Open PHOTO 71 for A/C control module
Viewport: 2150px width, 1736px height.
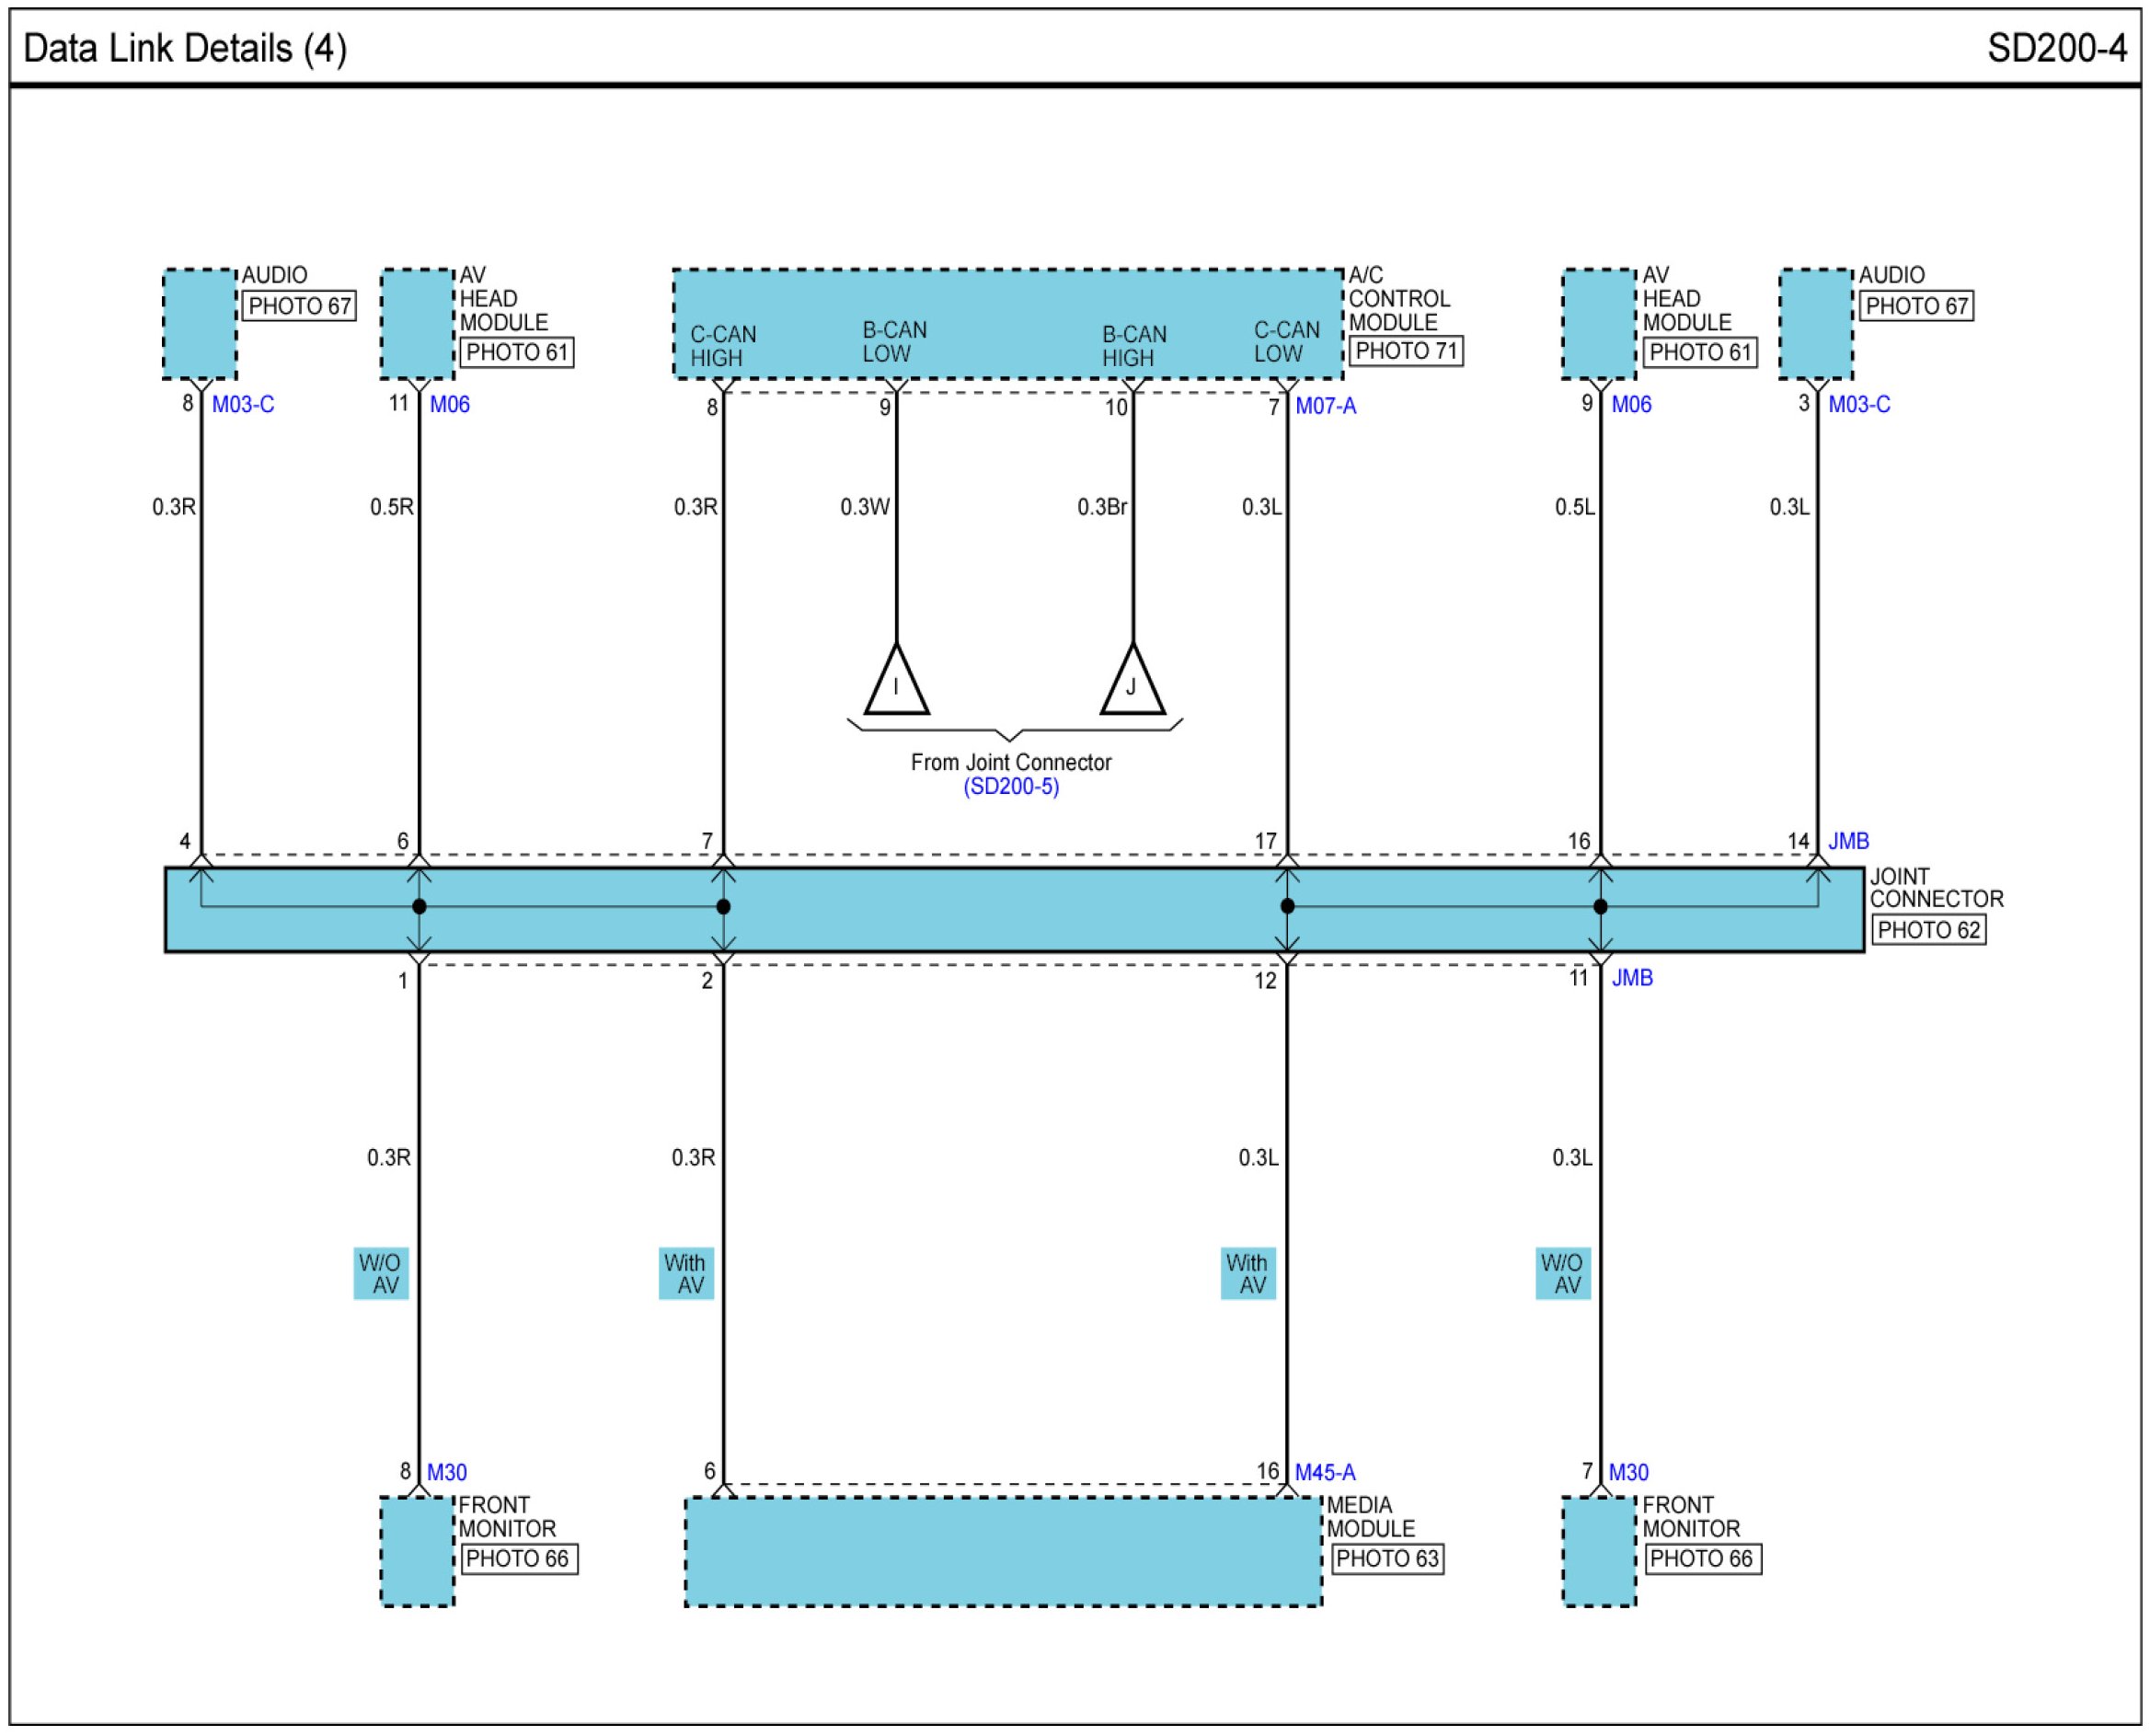(x=1405, y=351)
